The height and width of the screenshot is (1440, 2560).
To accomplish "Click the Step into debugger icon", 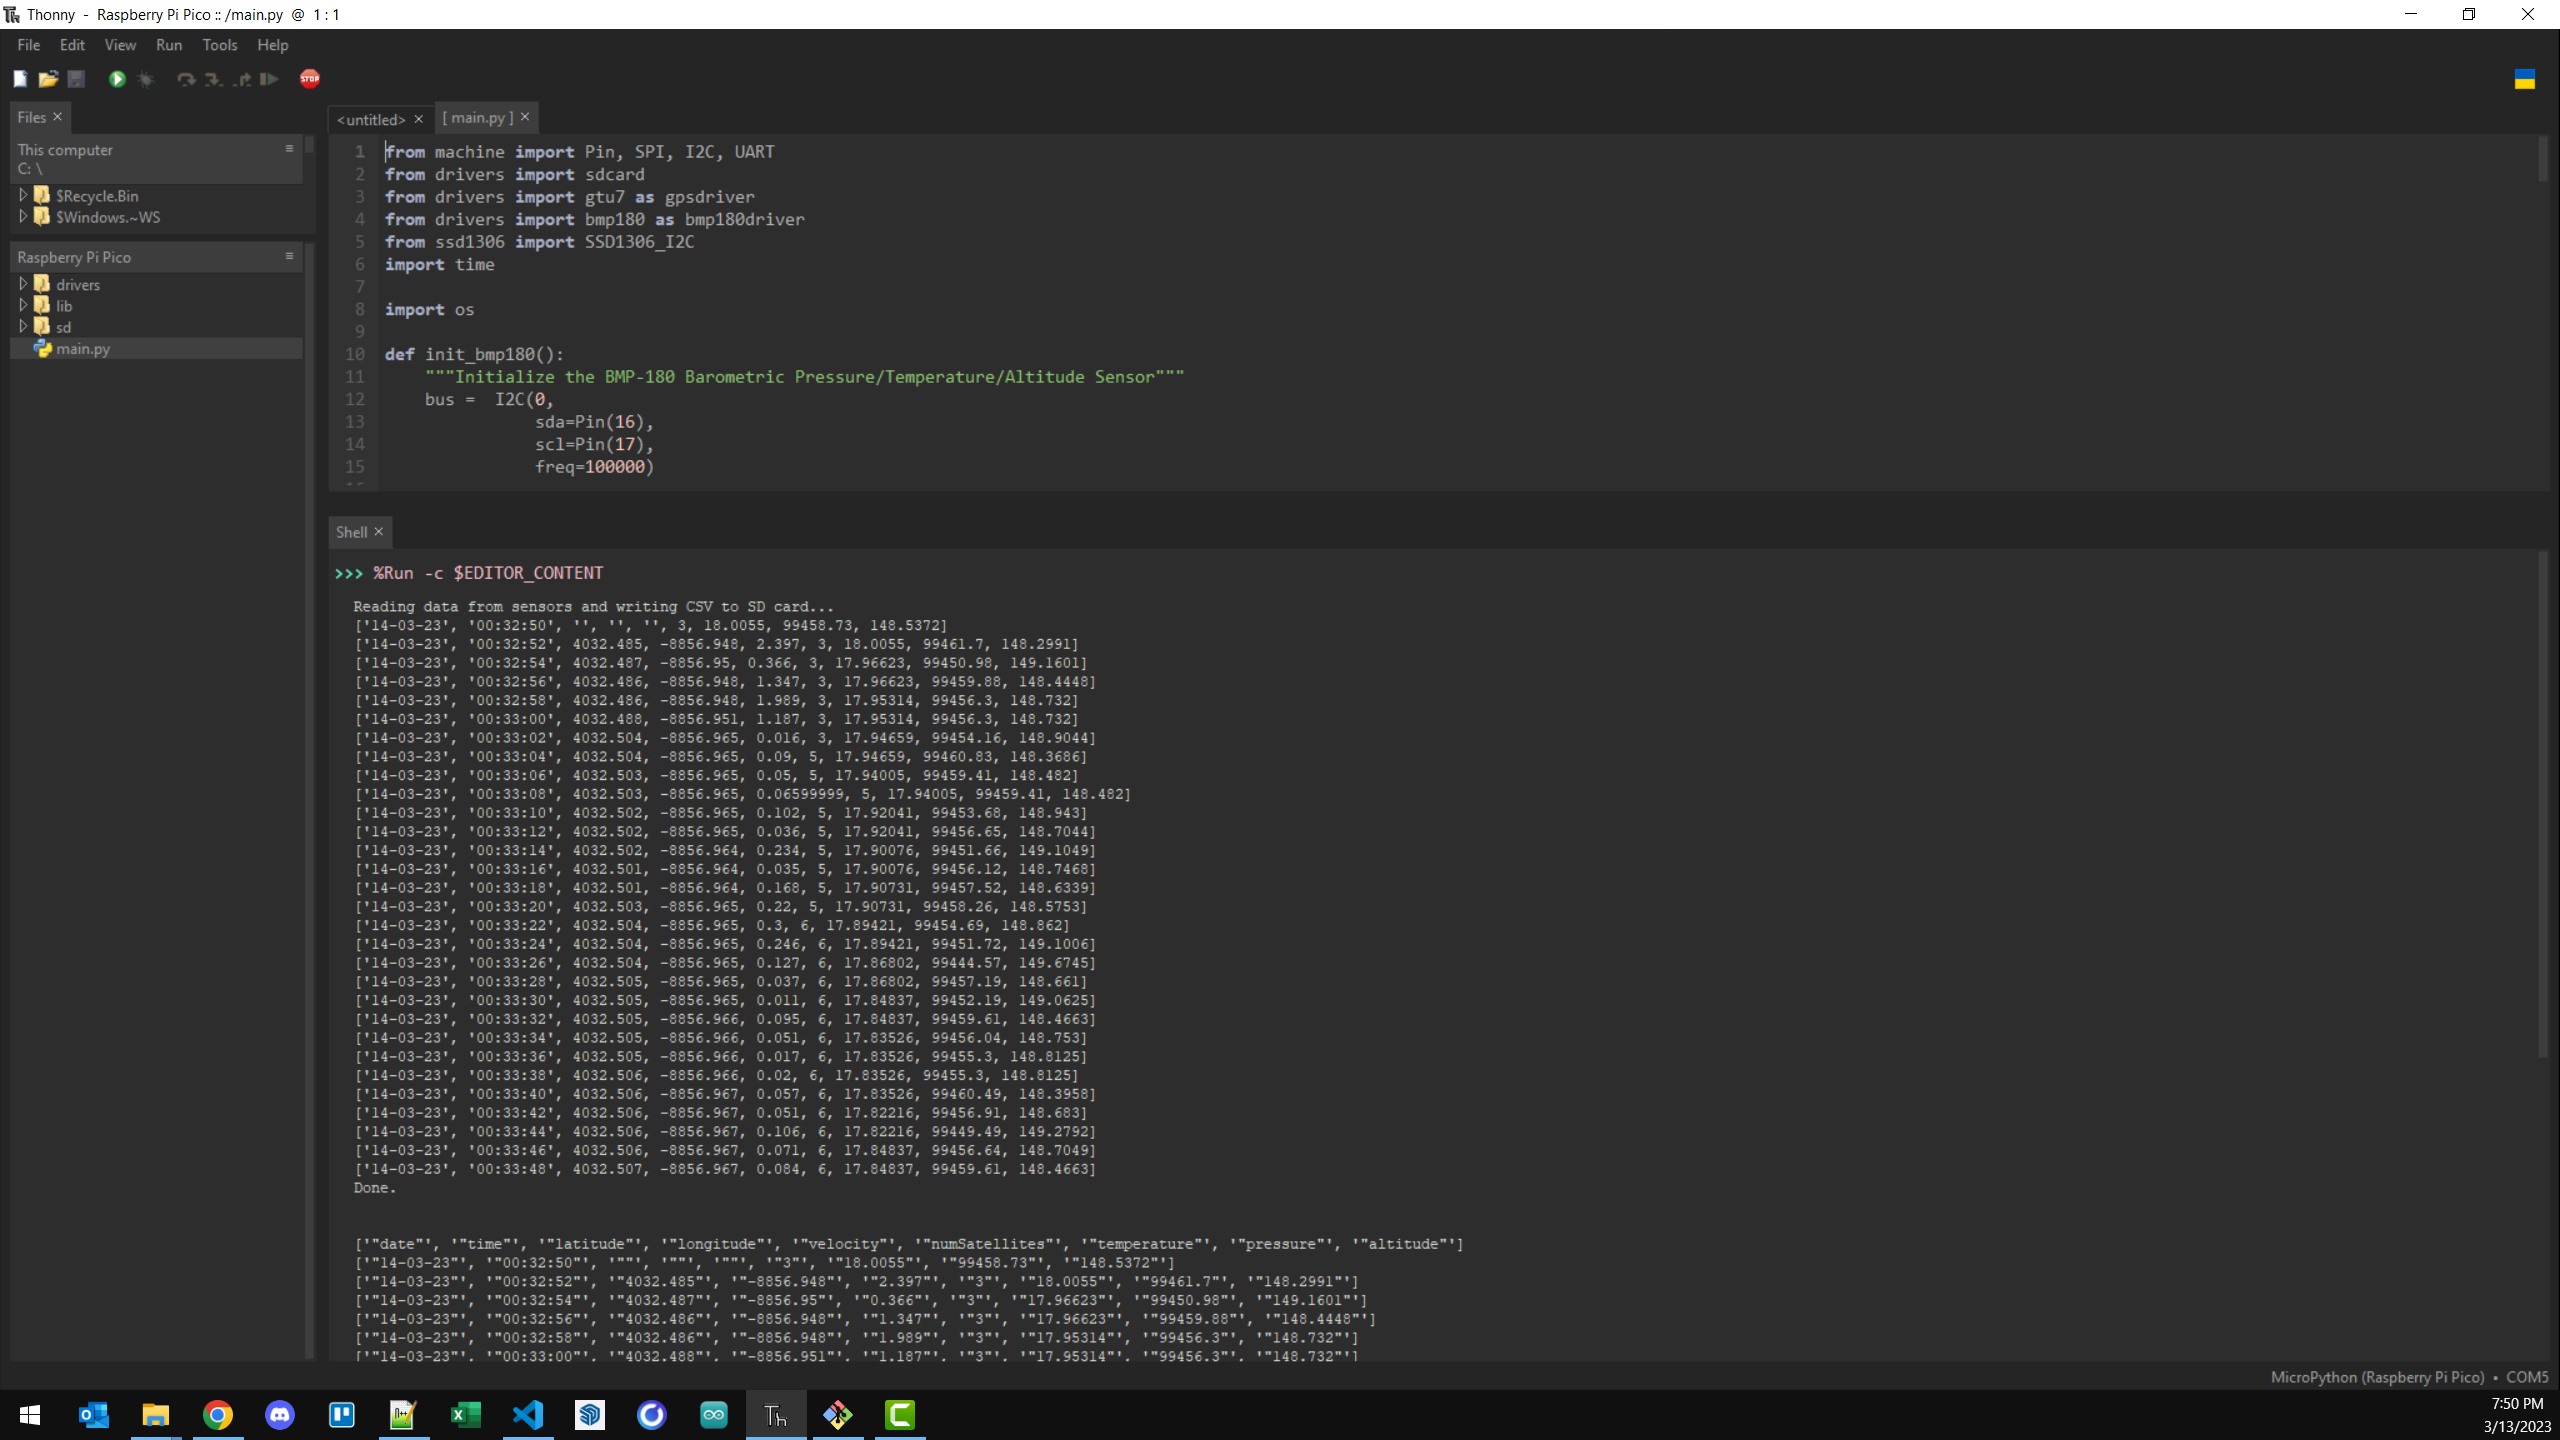I will point(213,79).
